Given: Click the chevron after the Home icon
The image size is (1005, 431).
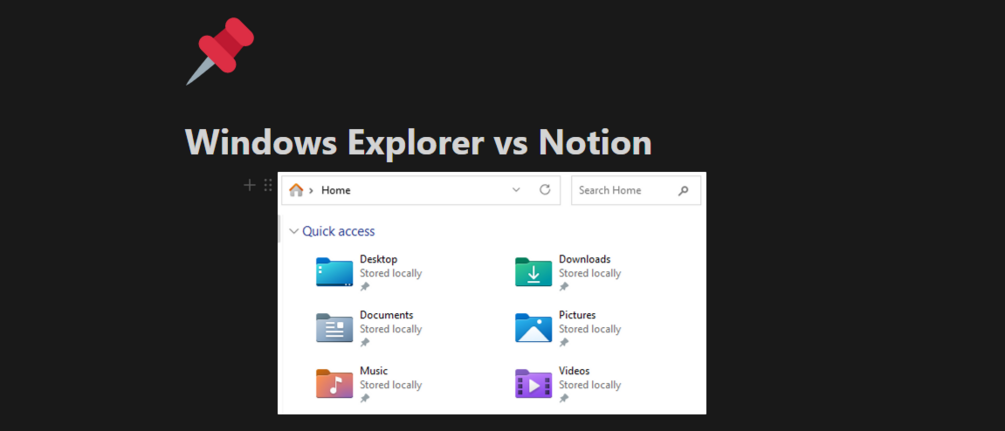Looking at the screenshot, I should (x=311, y=190).
